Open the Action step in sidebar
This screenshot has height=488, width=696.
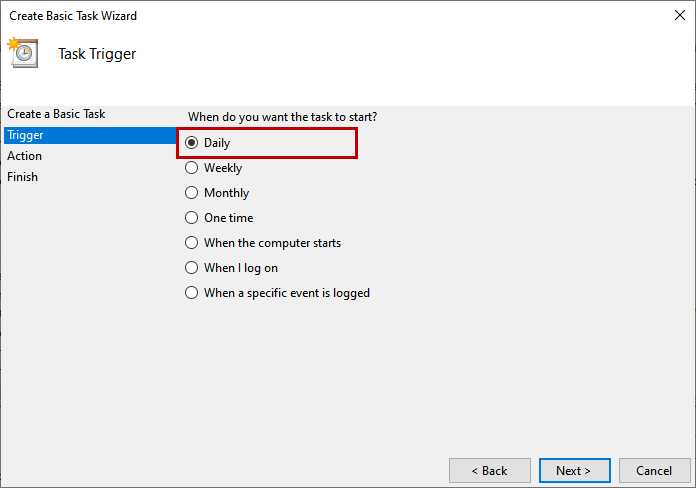(25, 156)
